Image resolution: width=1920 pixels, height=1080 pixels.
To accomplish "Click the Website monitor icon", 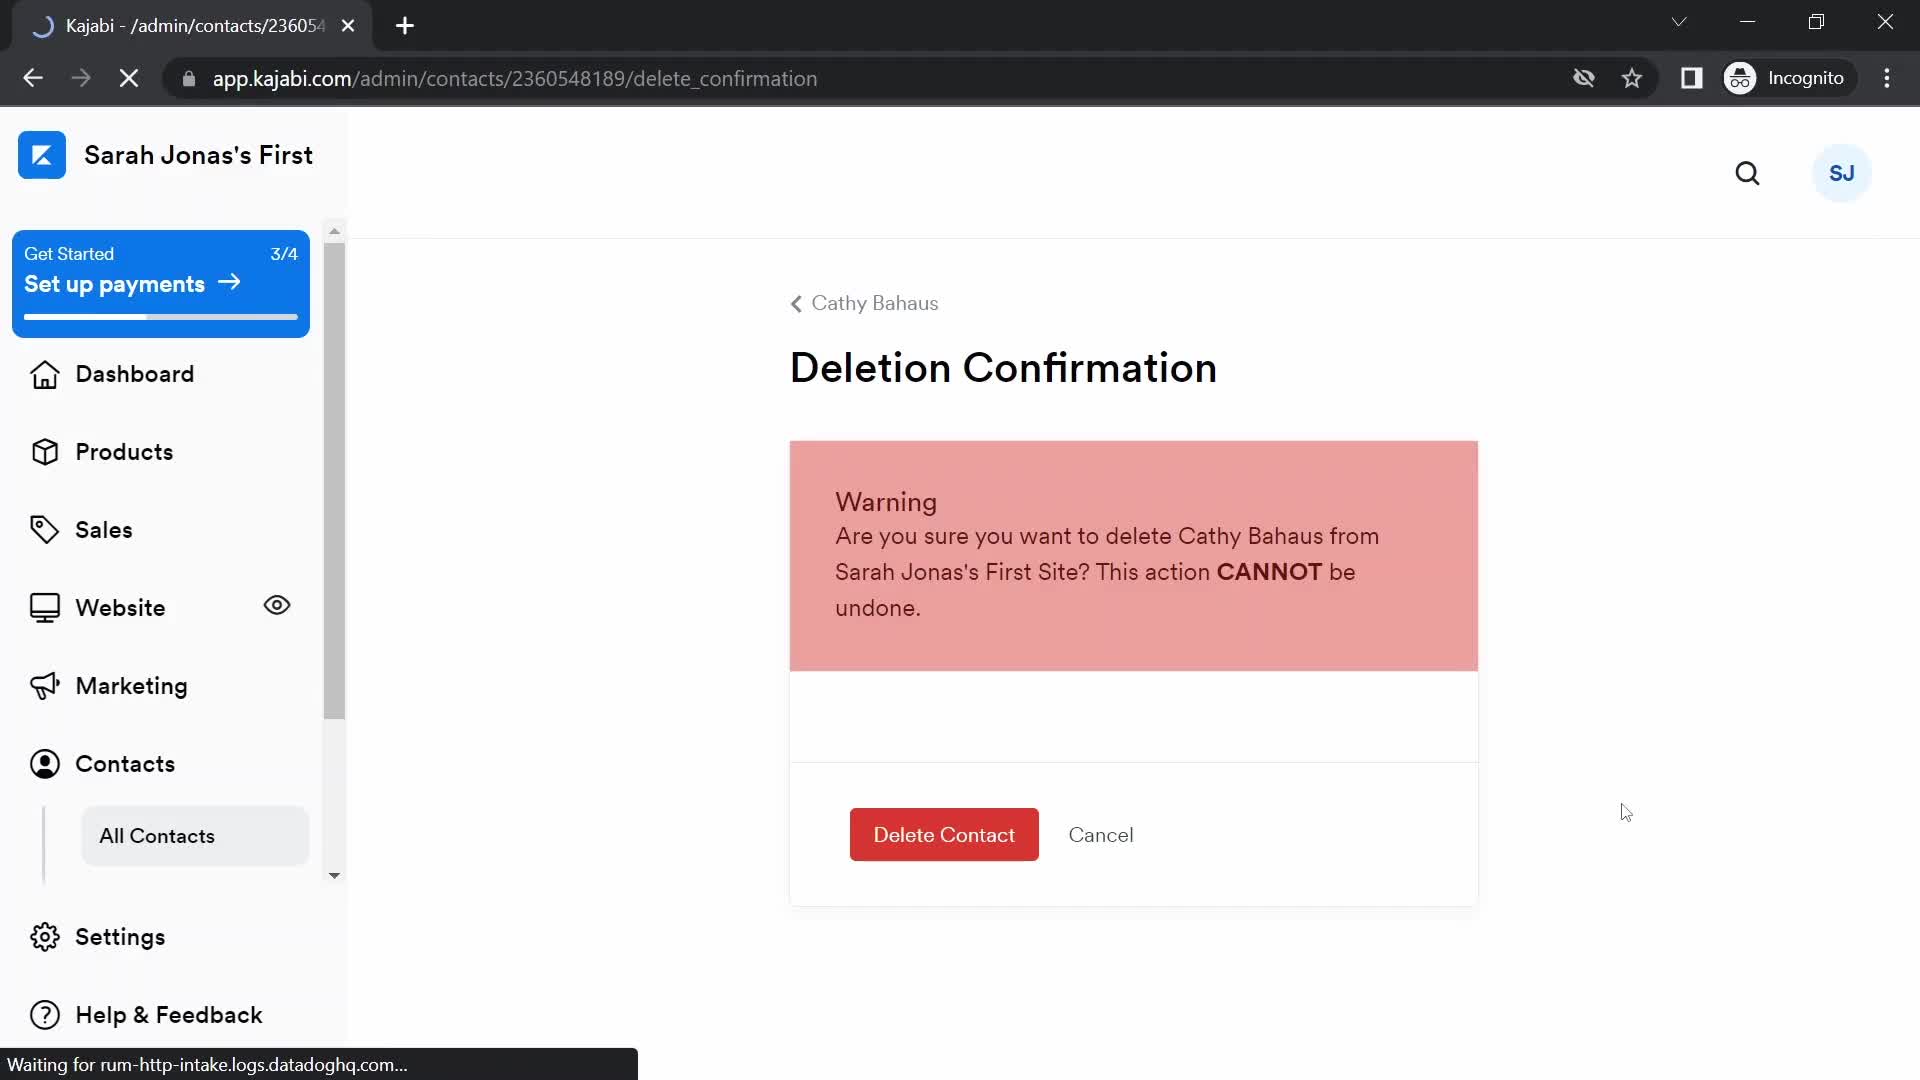I will coord(45,608).
